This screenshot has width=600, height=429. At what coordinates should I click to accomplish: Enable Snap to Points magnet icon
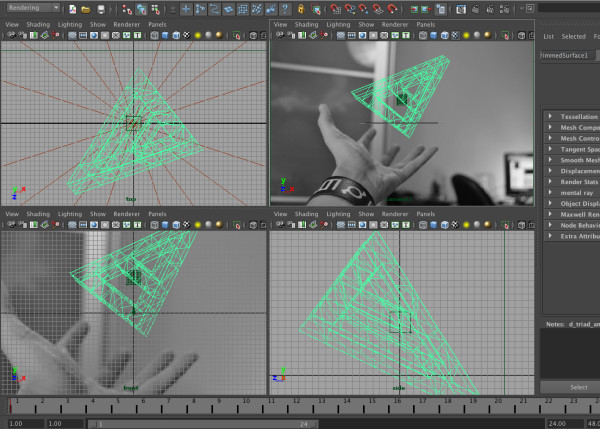coord(364,9)
